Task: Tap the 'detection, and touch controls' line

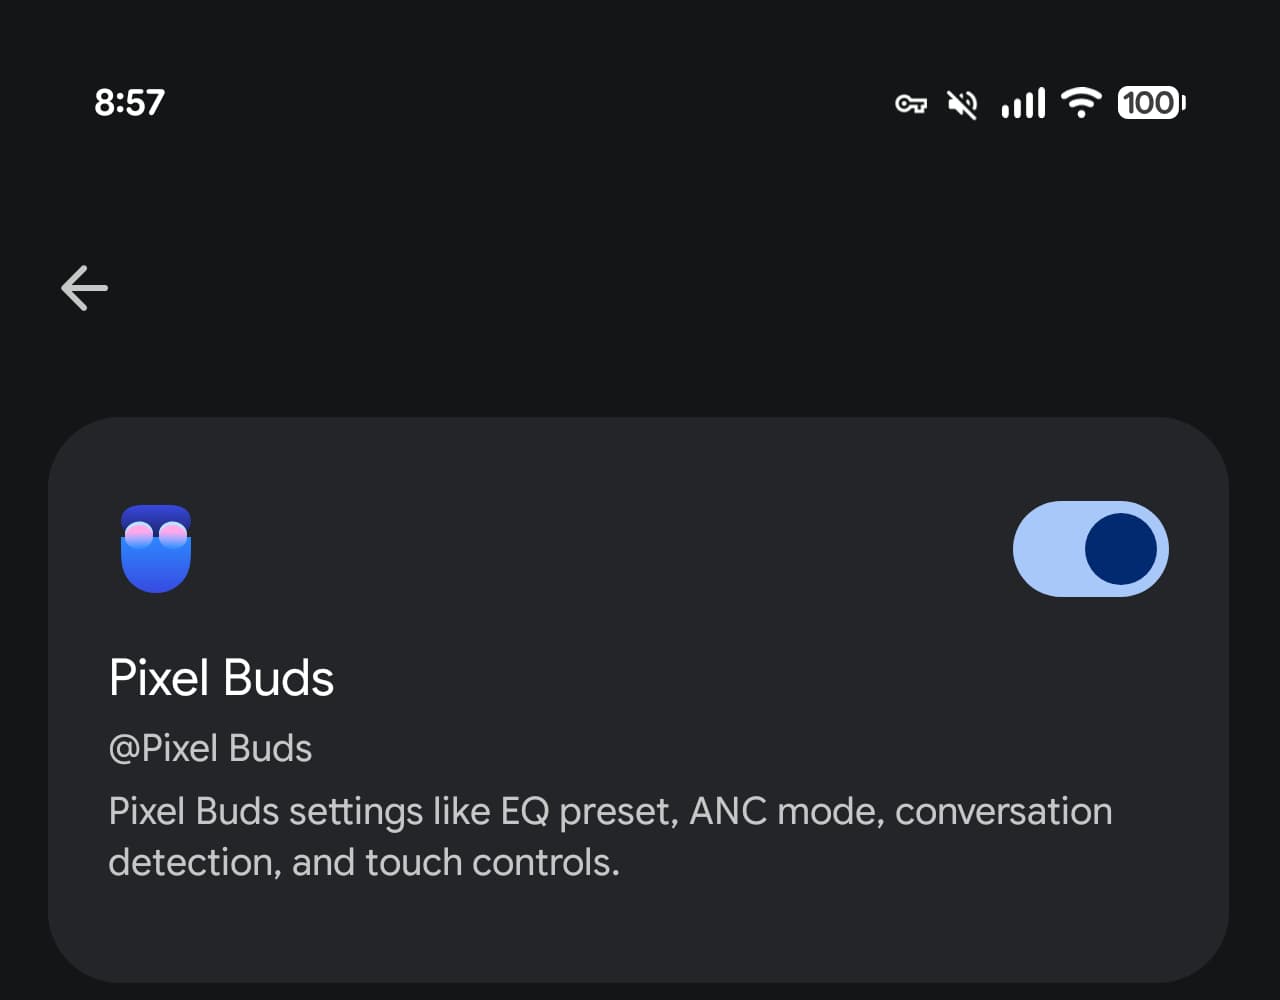Action: (364, 862)
